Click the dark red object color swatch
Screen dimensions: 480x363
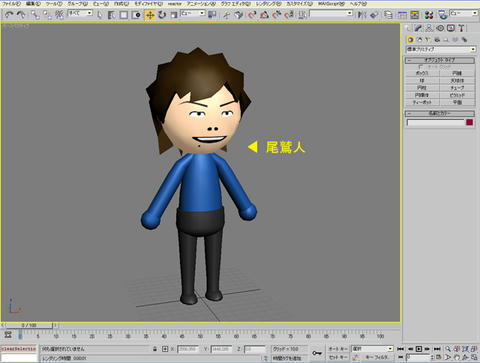469,122
